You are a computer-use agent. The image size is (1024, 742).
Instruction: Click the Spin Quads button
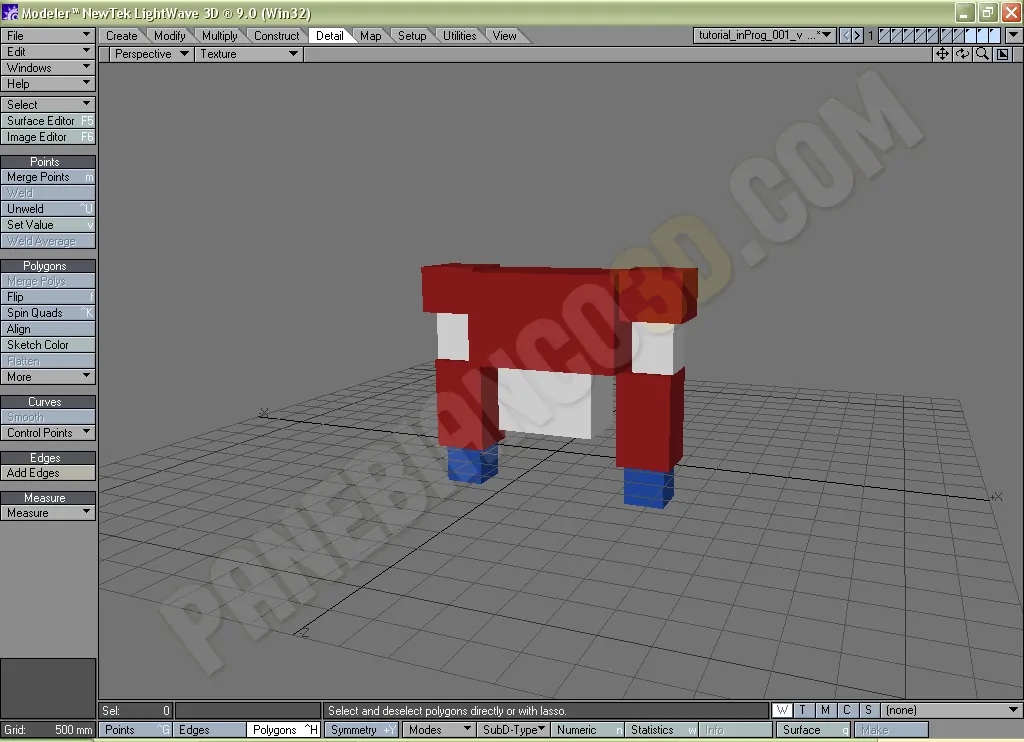(48, 313)
